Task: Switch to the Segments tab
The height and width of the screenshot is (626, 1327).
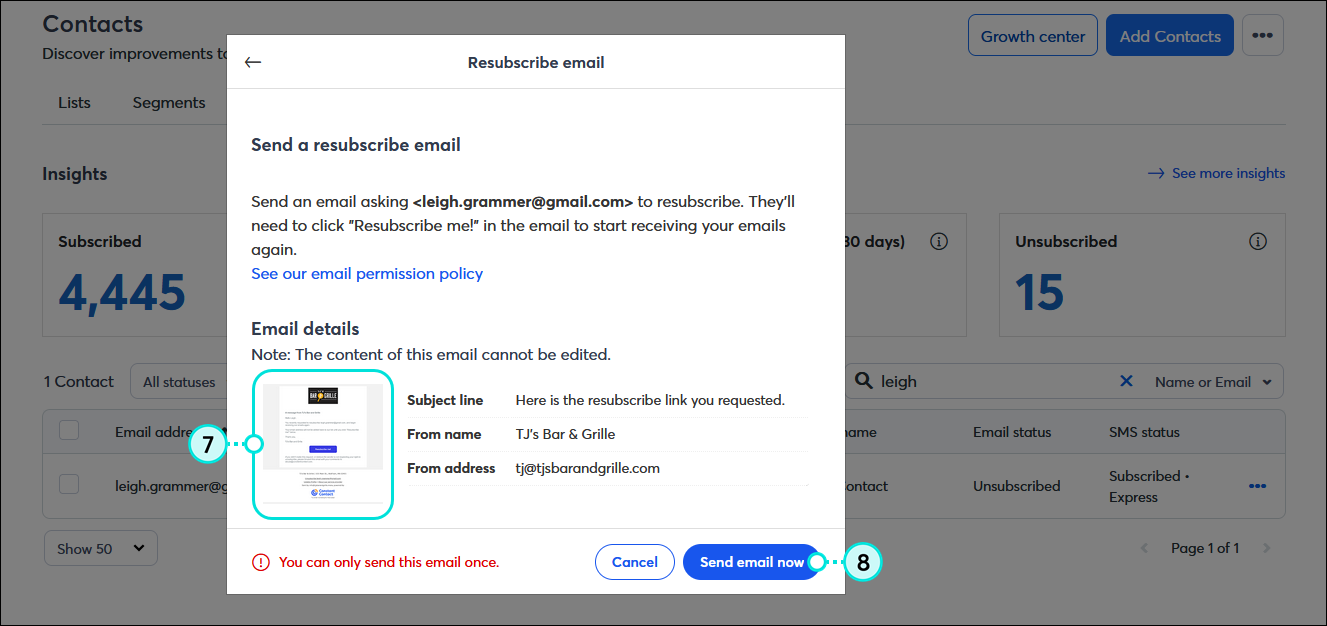Action: pos(169,102)
